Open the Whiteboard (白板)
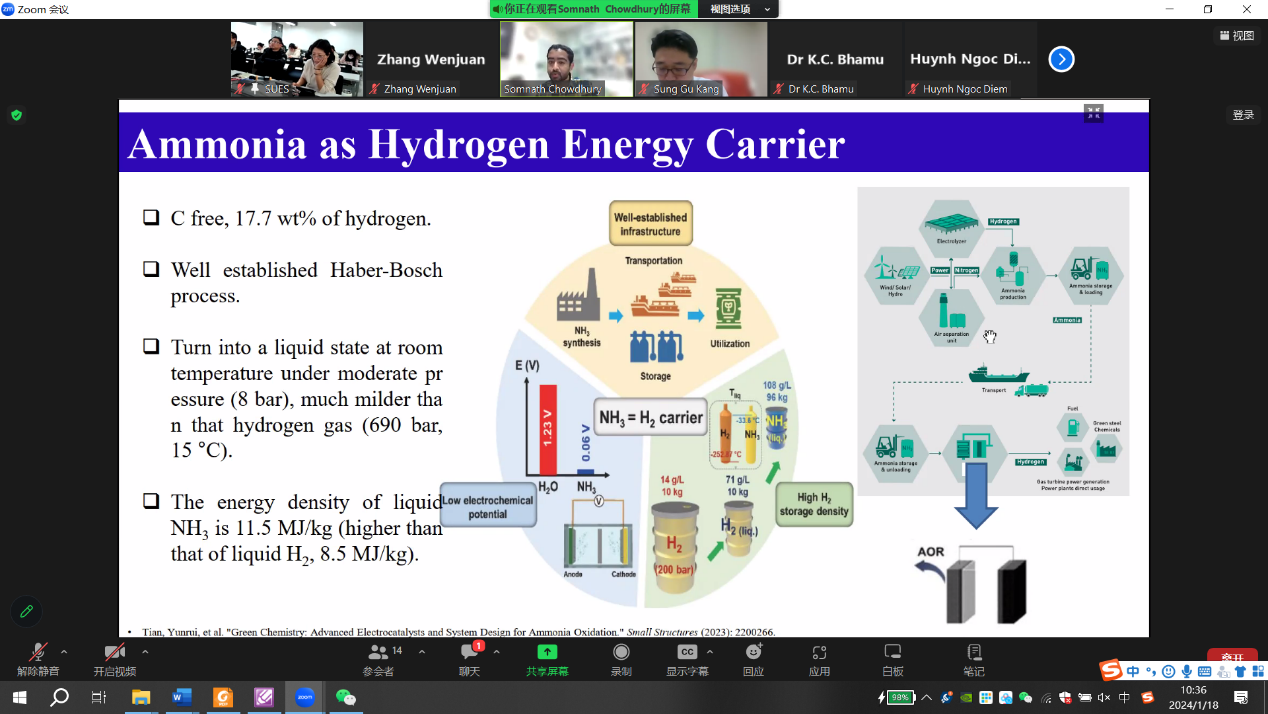This screenshot has height=714, width=1268. (893, 657)
